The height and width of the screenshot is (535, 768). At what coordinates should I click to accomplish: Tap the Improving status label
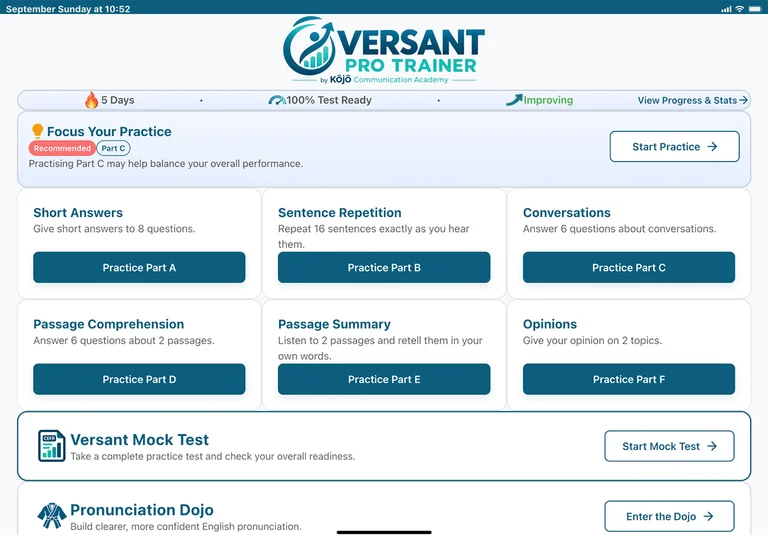[548, 100]
